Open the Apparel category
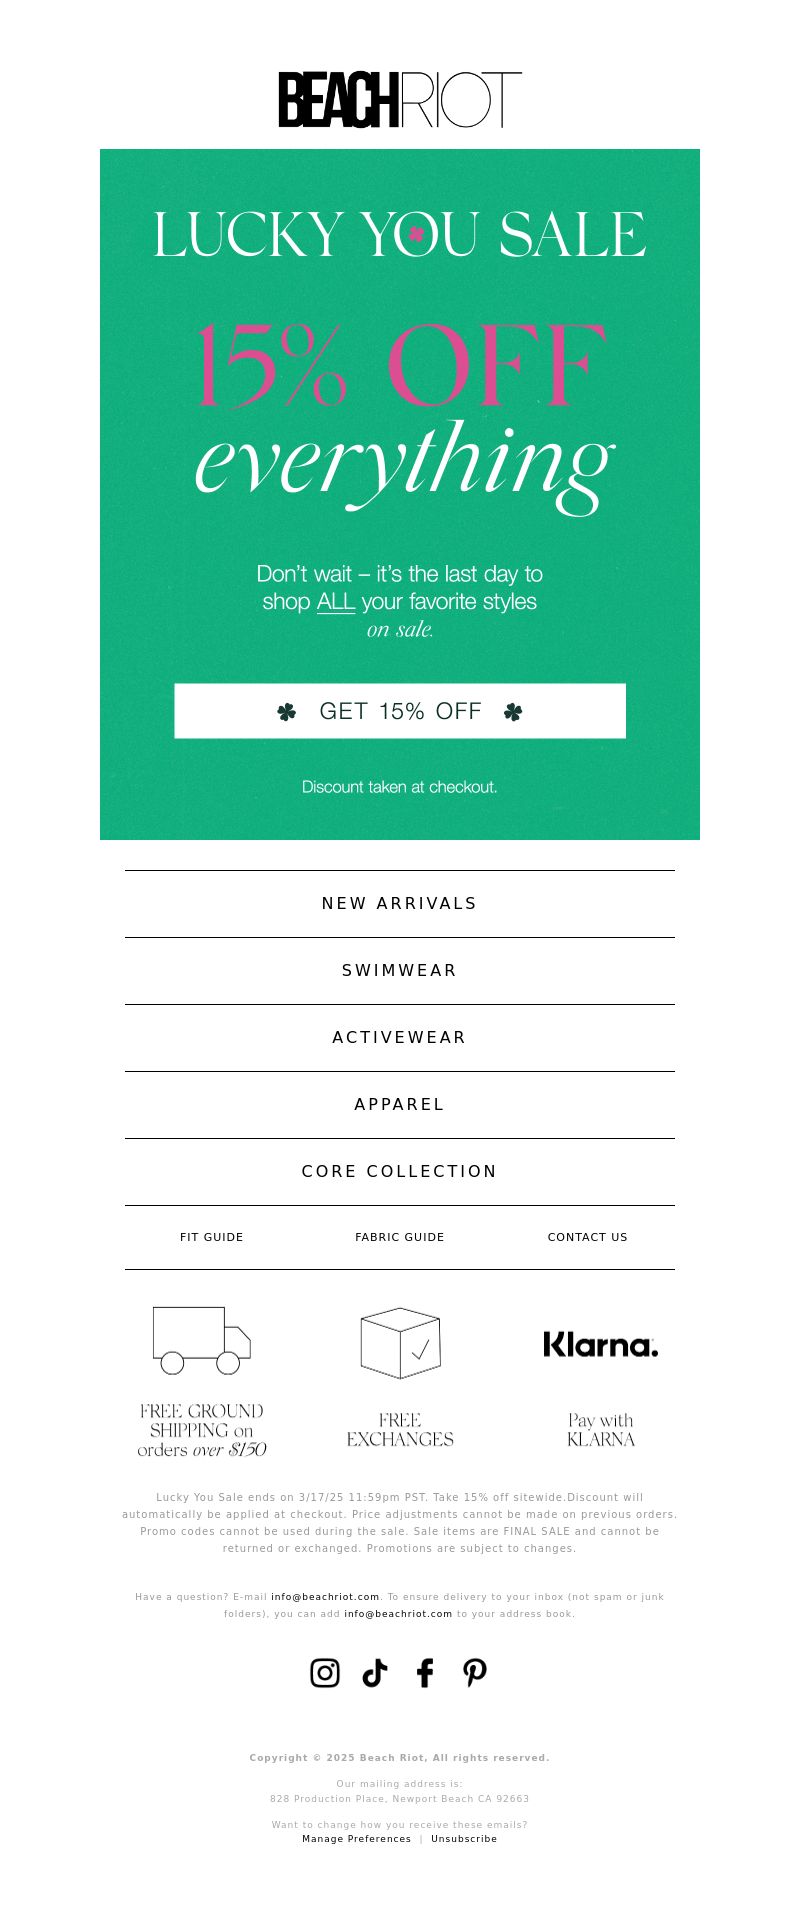This screenshot has height=1925, width=800. [400, 1105]
